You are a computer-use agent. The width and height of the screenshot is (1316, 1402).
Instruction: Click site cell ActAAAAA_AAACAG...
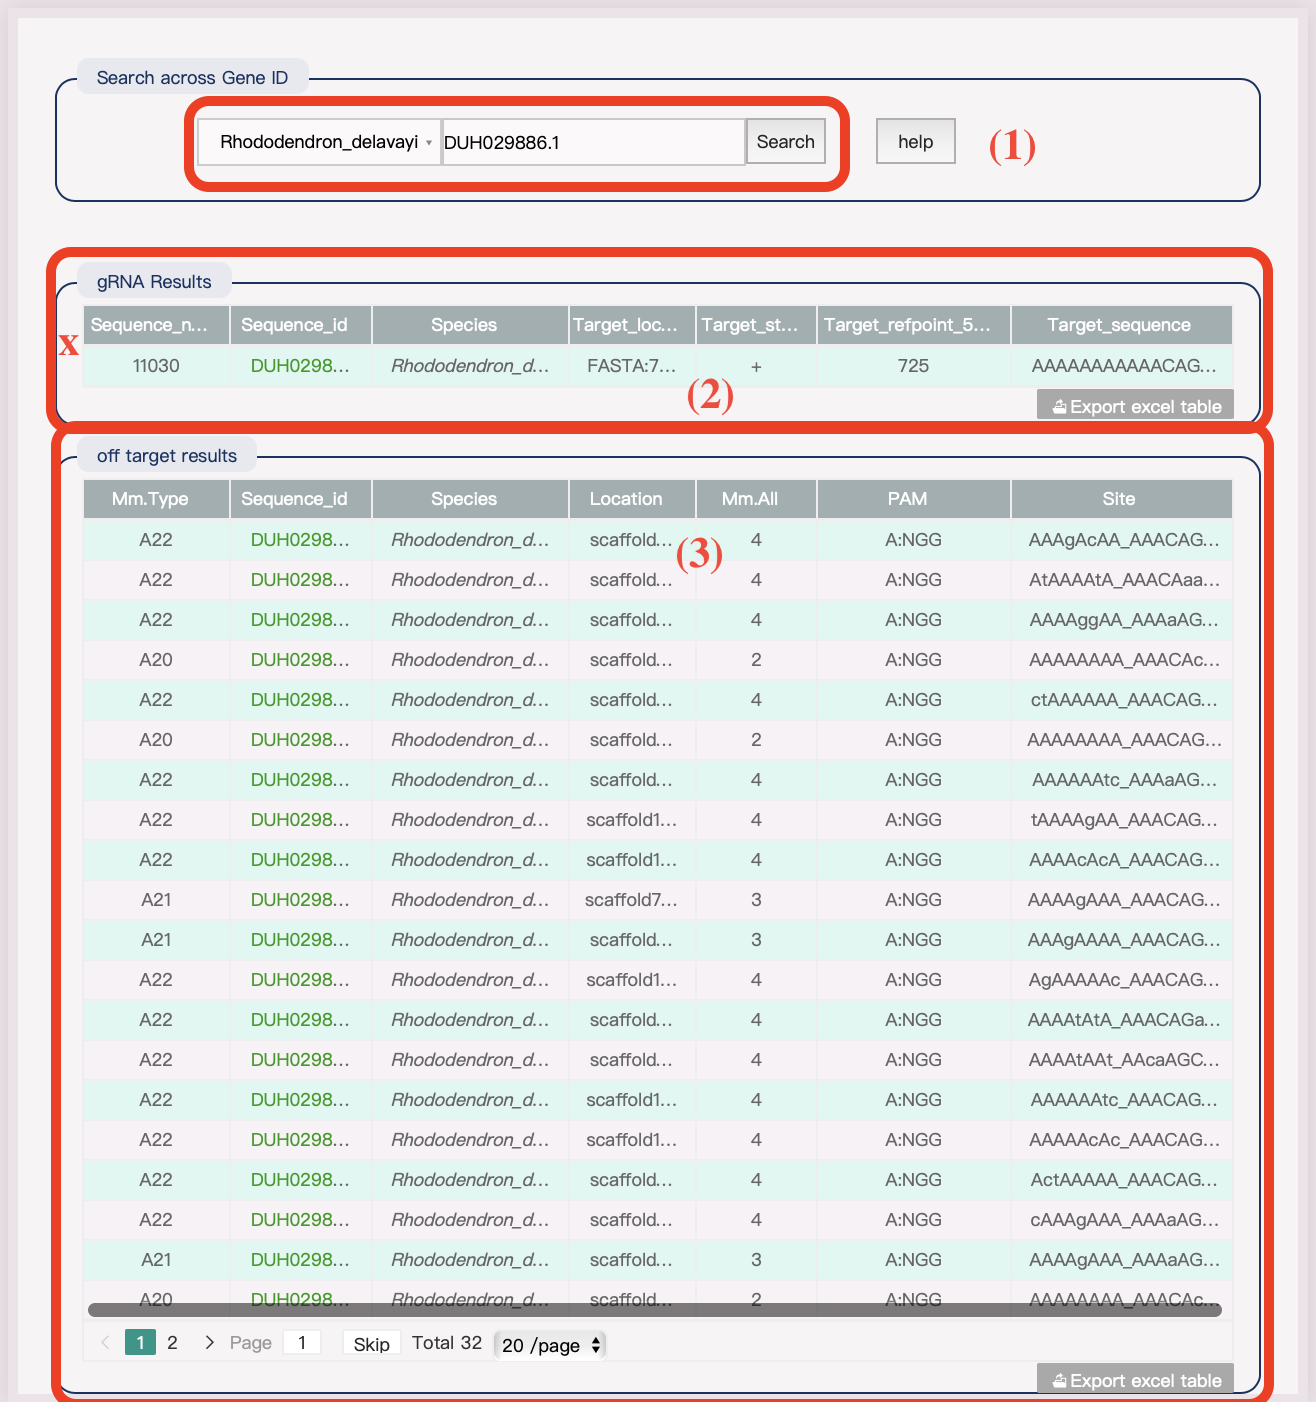(x=1121, y=1180)
